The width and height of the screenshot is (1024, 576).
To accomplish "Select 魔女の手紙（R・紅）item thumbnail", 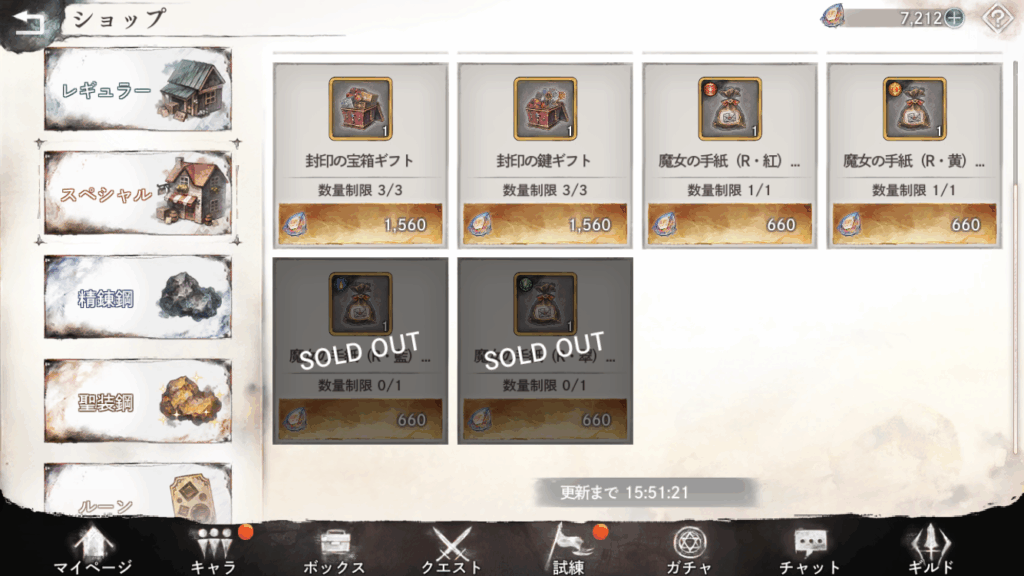I will [729, 109].
